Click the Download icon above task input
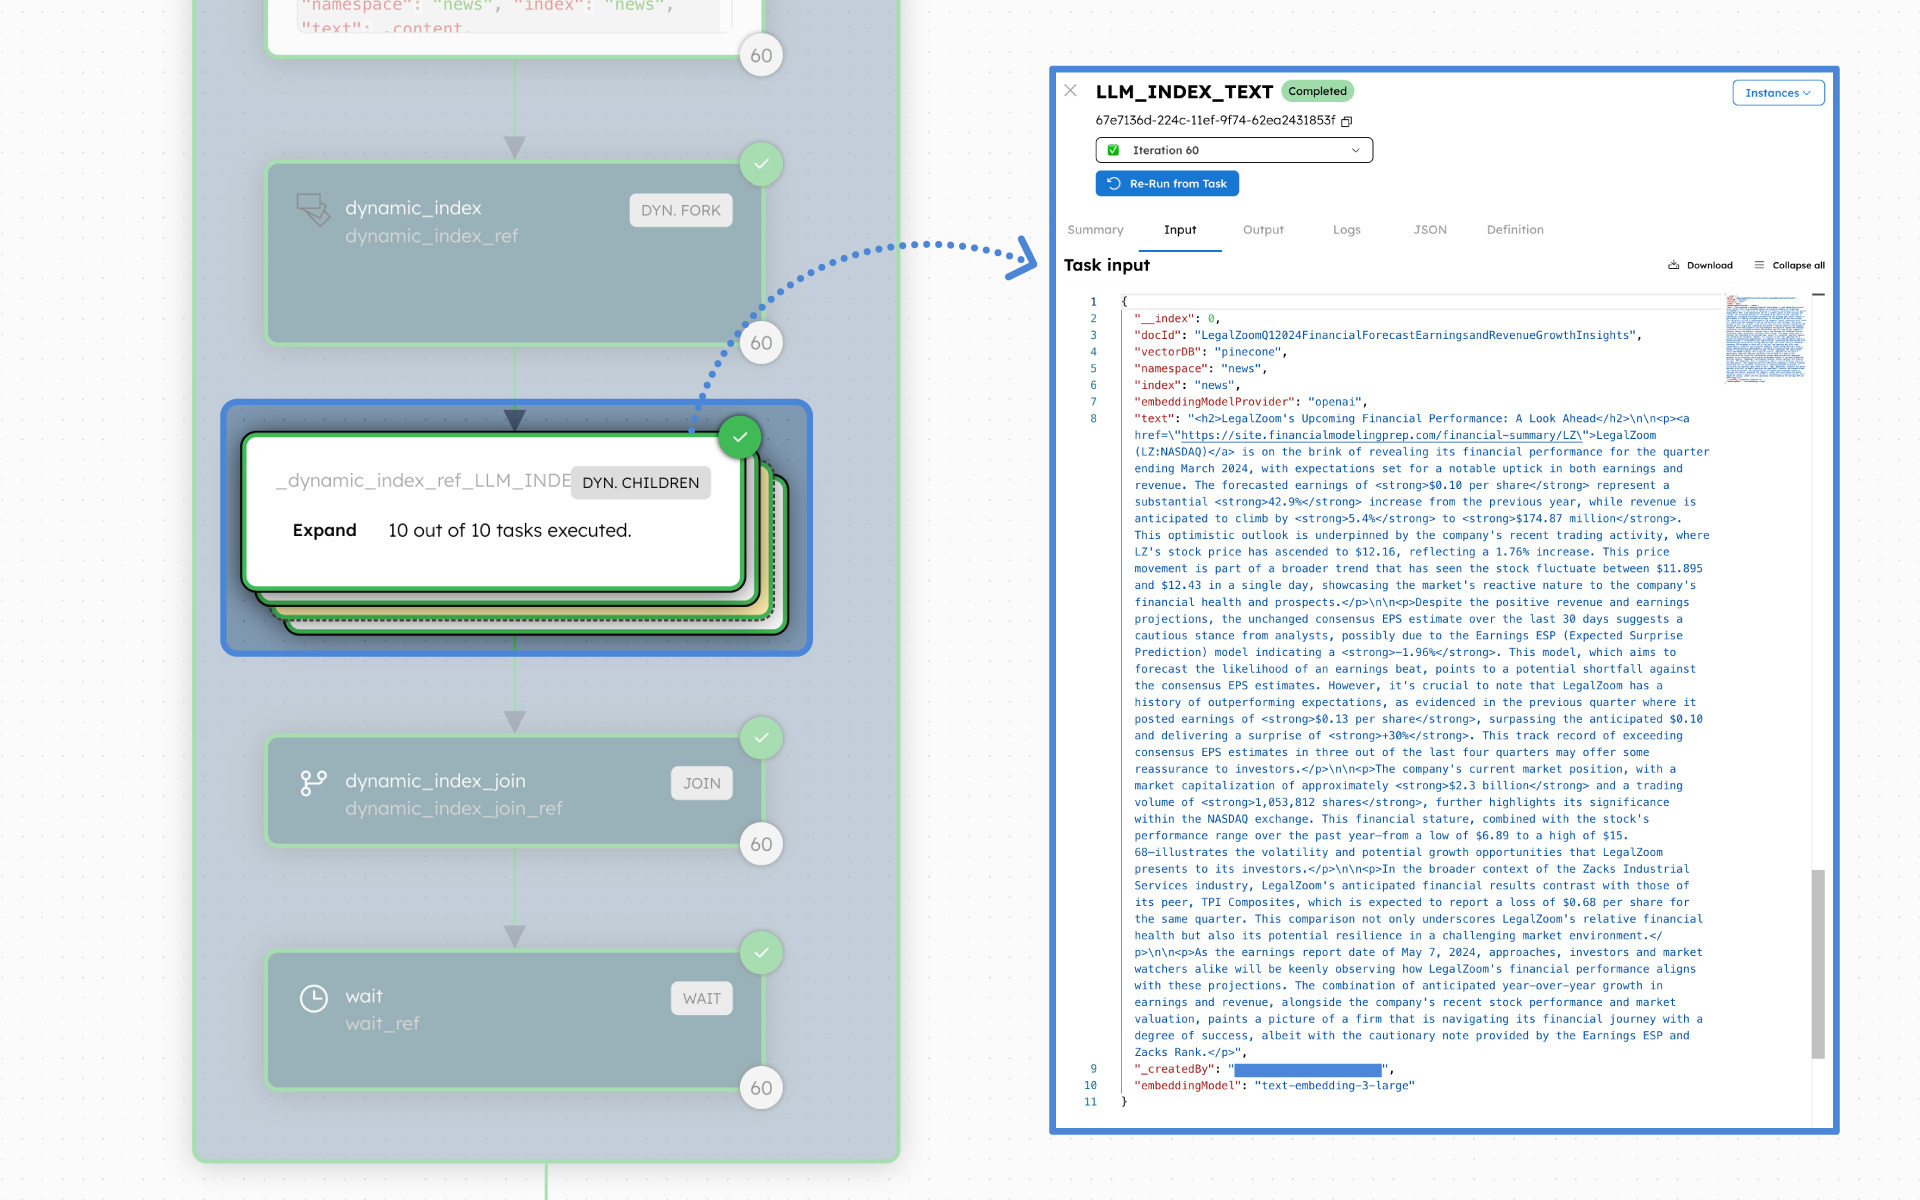 pos(1673,264)
